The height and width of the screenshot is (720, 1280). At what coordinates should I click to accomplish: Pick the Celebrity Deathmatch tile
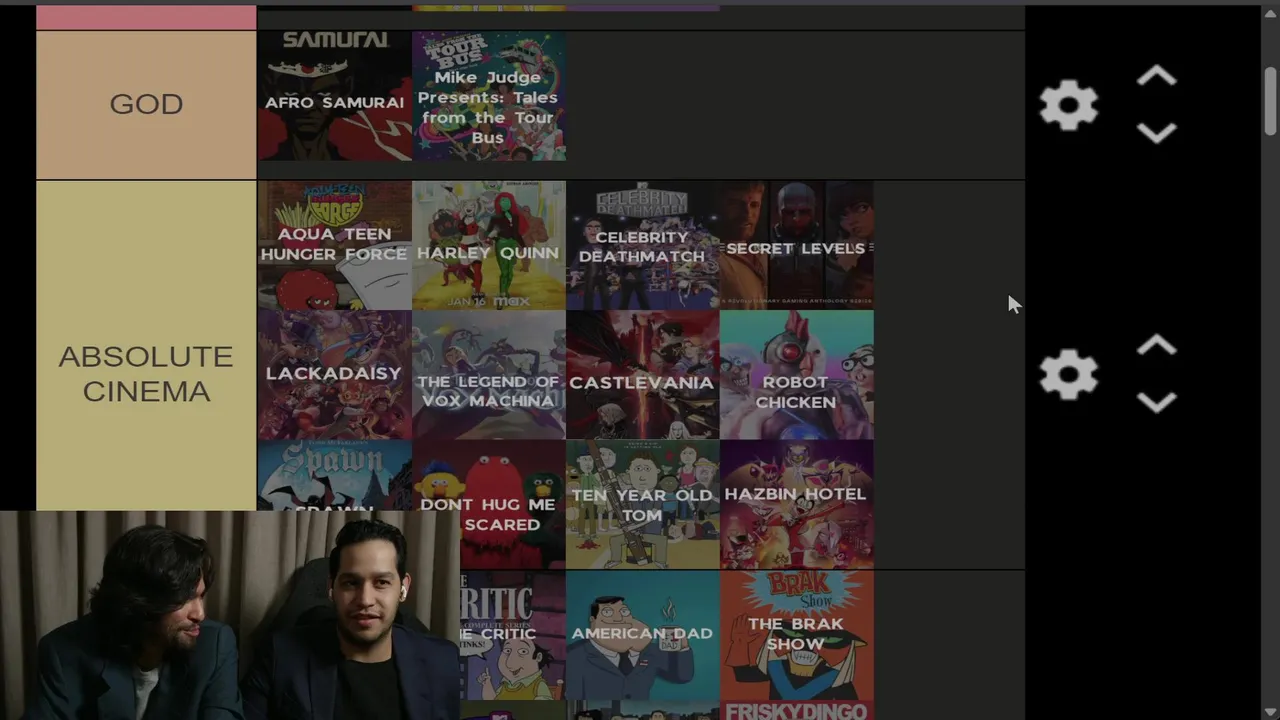(643, 245)
